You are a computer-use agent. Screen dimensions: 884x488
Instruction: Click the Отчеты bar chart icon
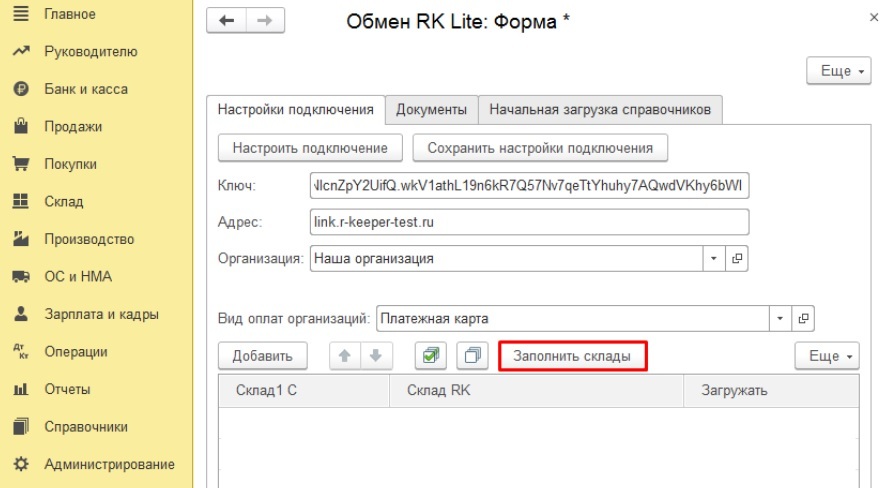tap(21, 389)
